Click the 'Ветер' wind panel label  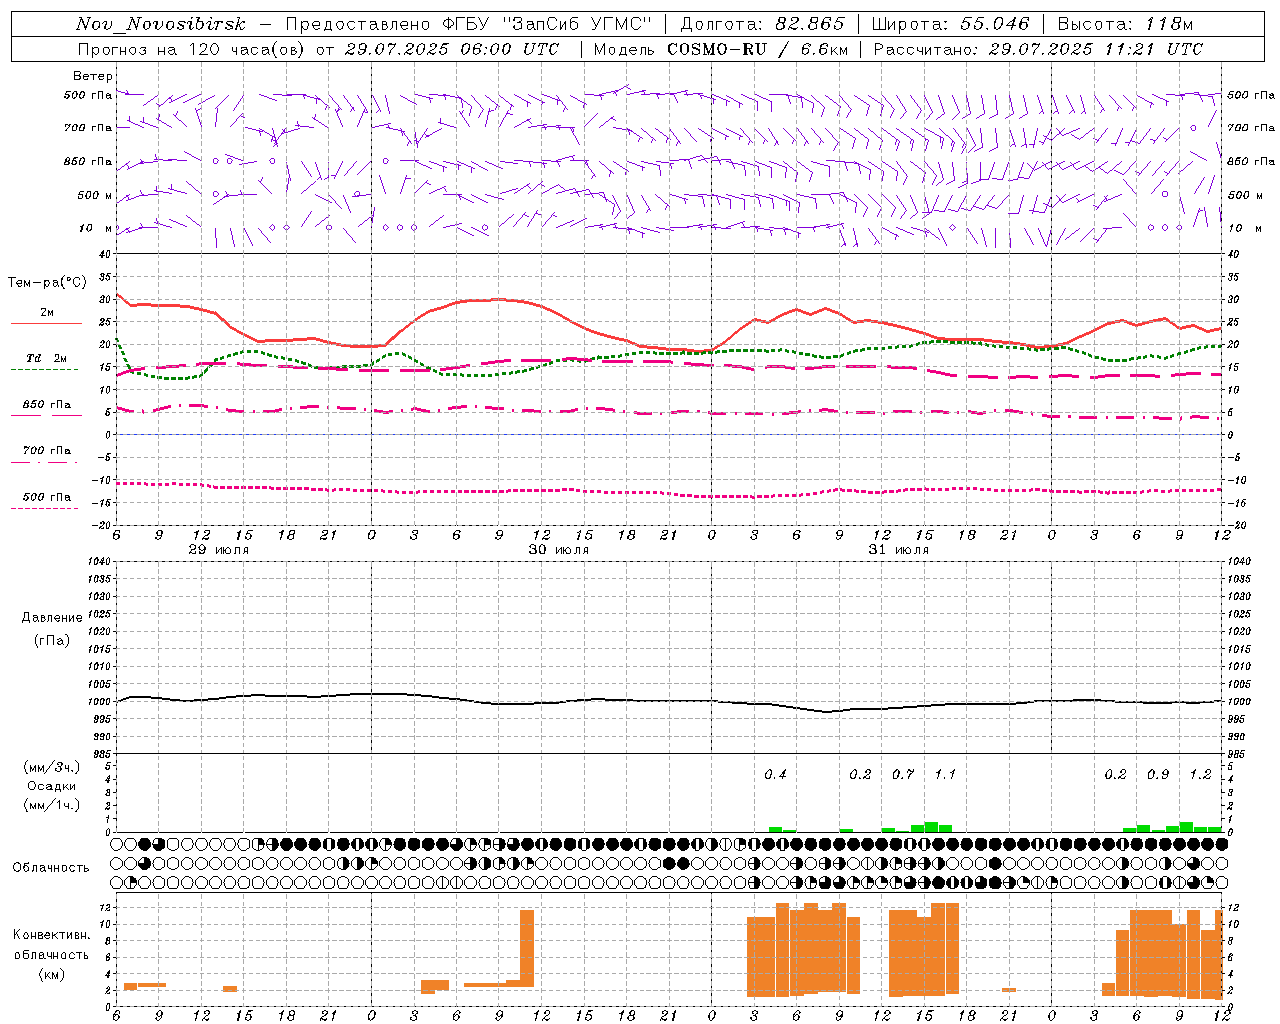tap(93, 76)
